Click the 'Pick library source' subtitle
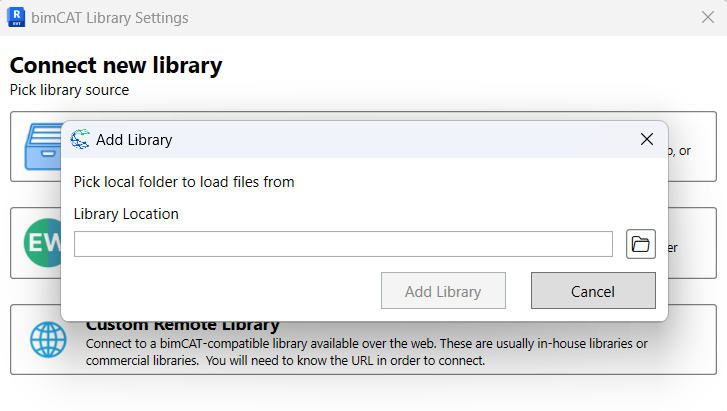 coord(69,90)
